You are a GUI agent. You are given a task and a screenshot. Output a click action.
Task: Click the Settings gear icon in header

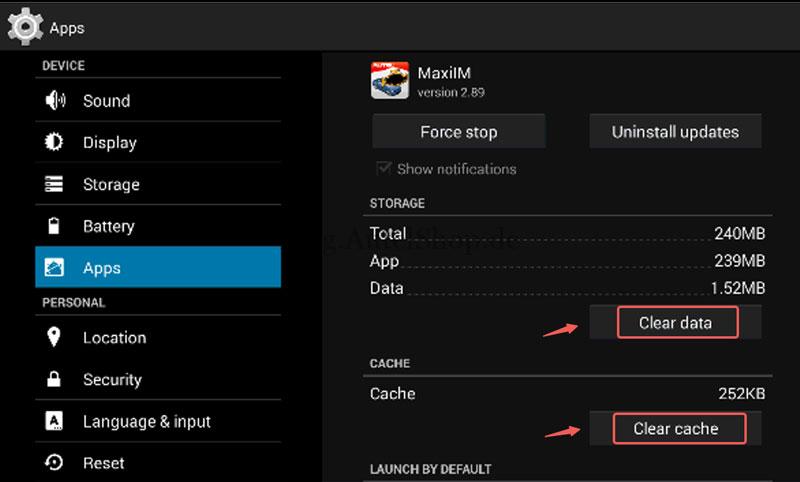pyautogui.click(x=25, y=26)
